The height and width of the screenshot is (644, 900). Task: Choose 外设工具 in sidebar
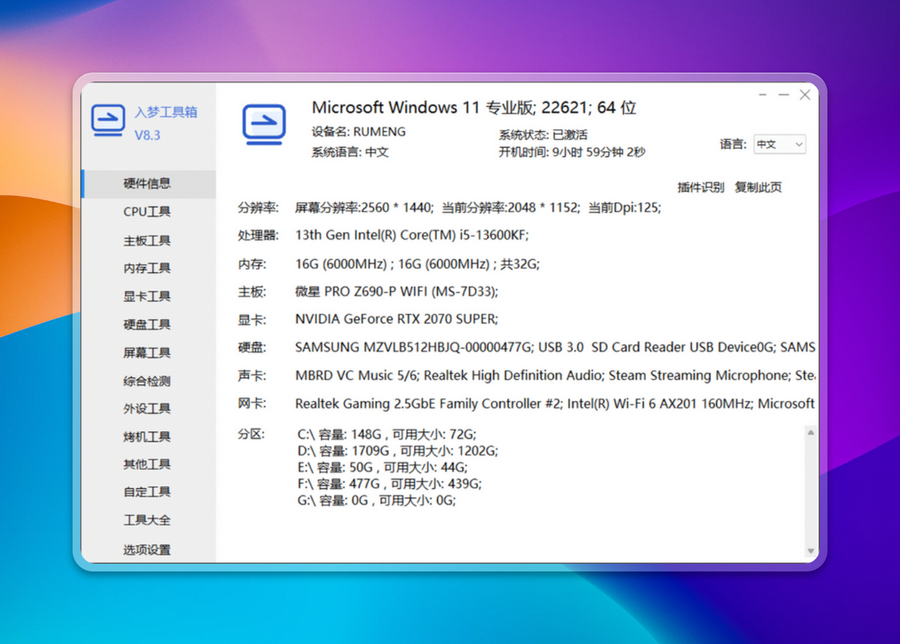point(149,409)
